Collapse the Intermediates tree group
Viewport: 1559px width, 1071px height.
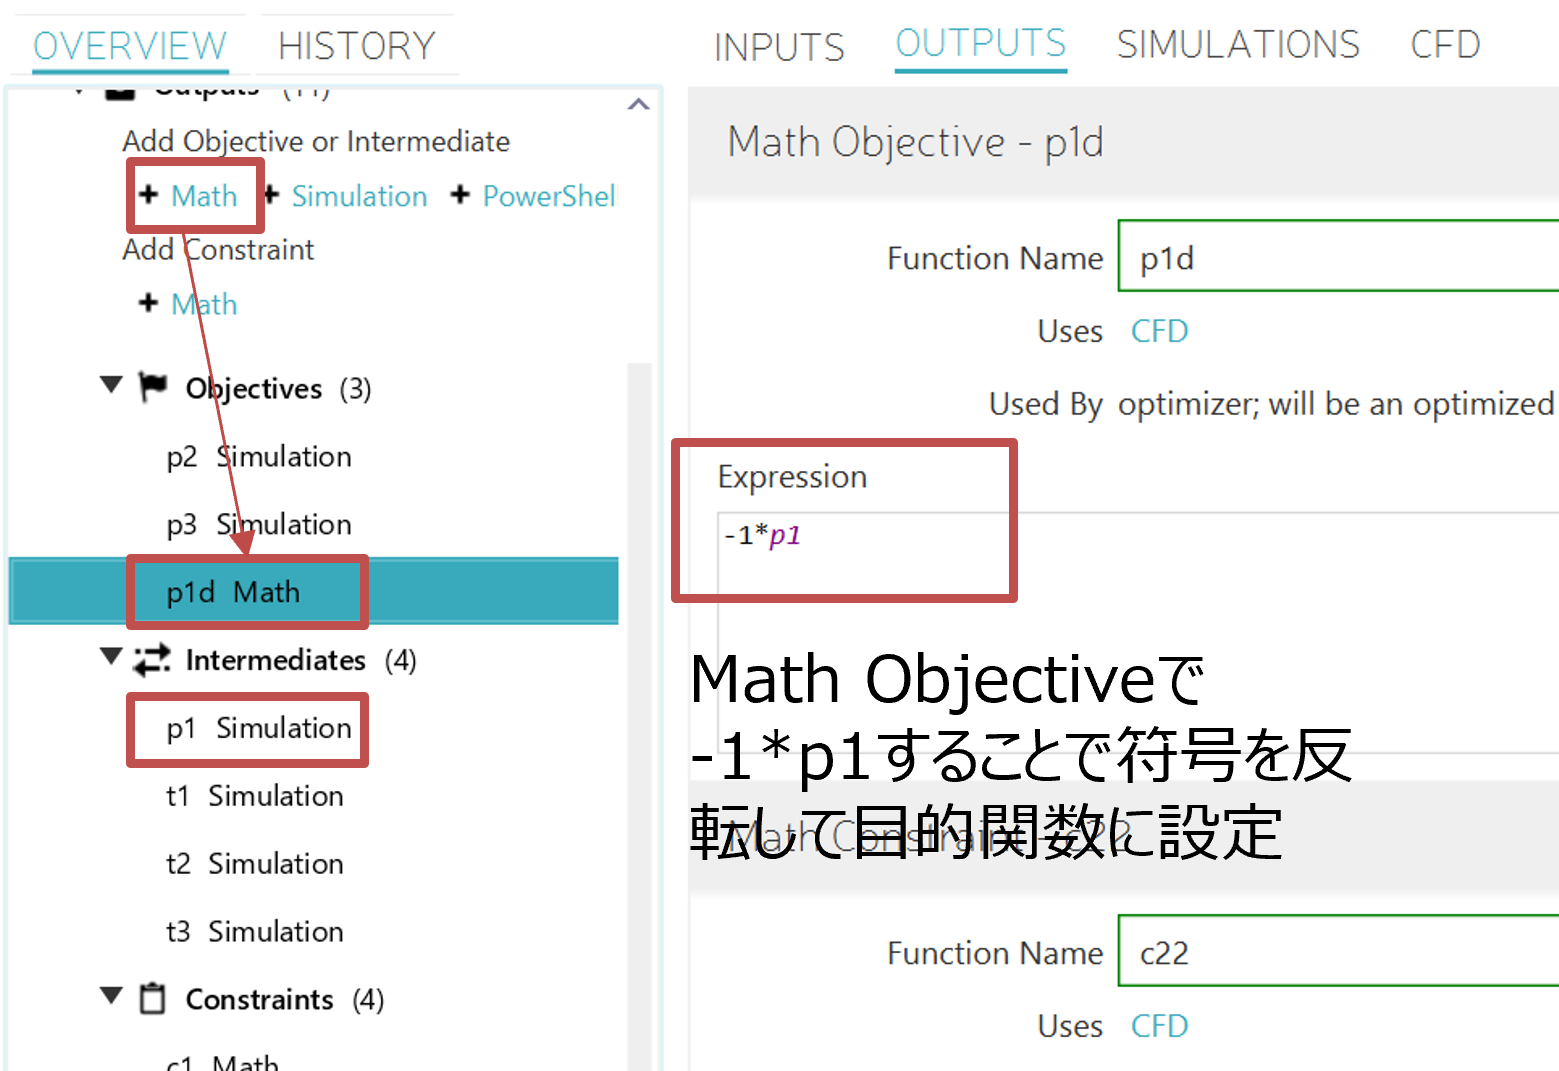click(112, 657)
